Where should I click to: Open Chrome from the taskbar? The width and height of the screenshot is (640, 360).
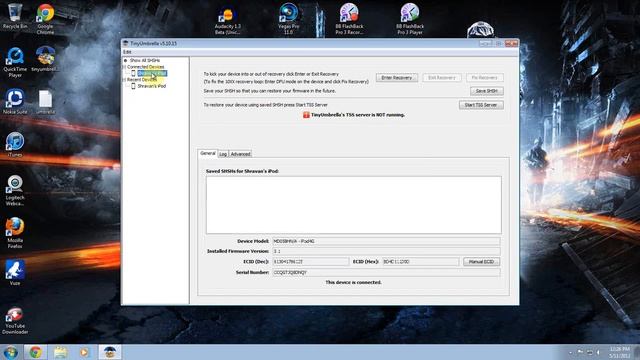tap(36, 352)
